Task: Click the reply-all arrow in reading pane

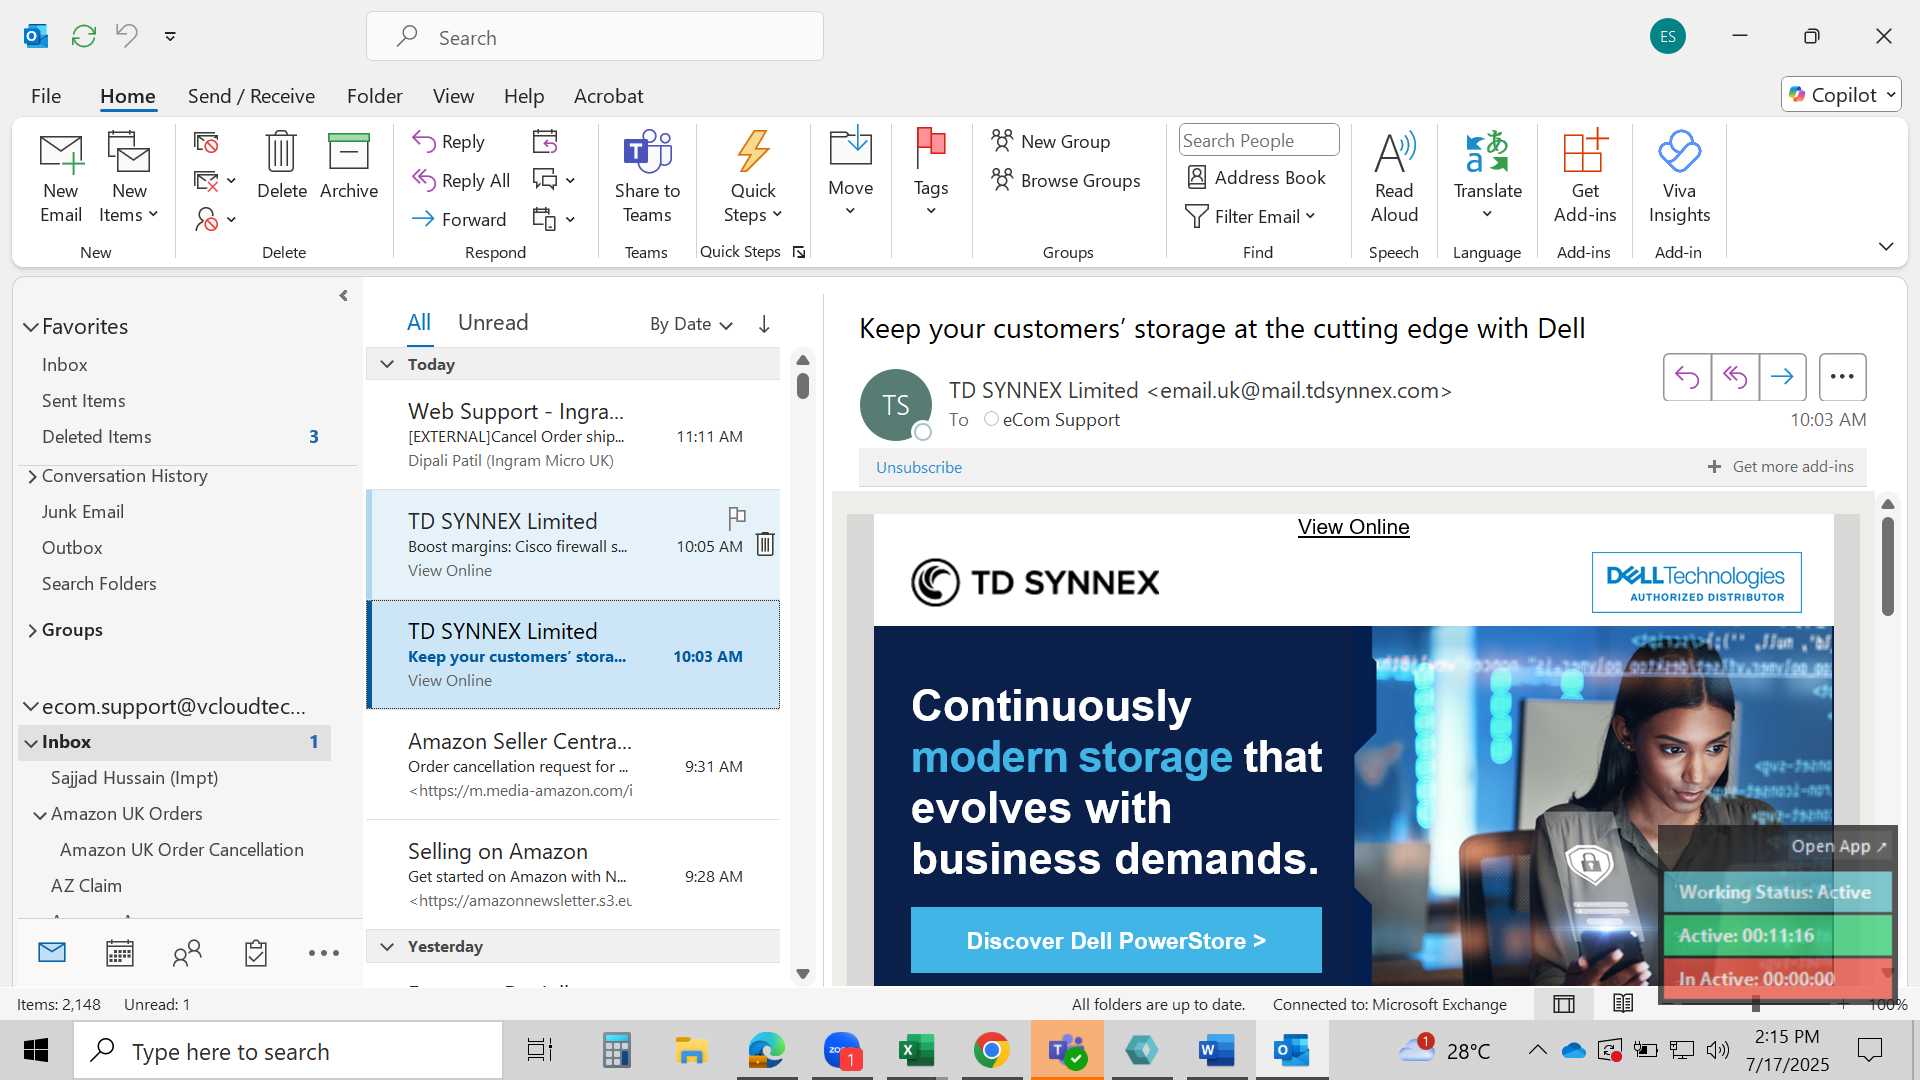Action: [1735, 377]
